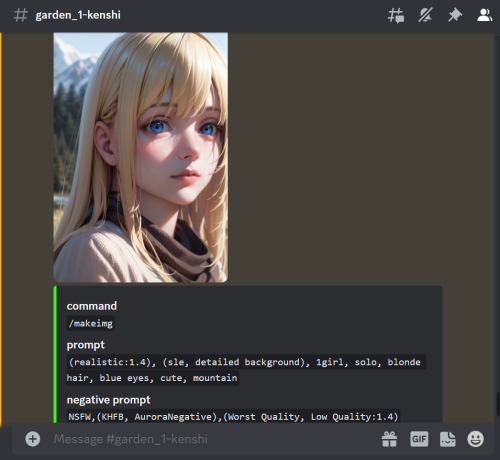Open the emoji picker

[476, 439]
